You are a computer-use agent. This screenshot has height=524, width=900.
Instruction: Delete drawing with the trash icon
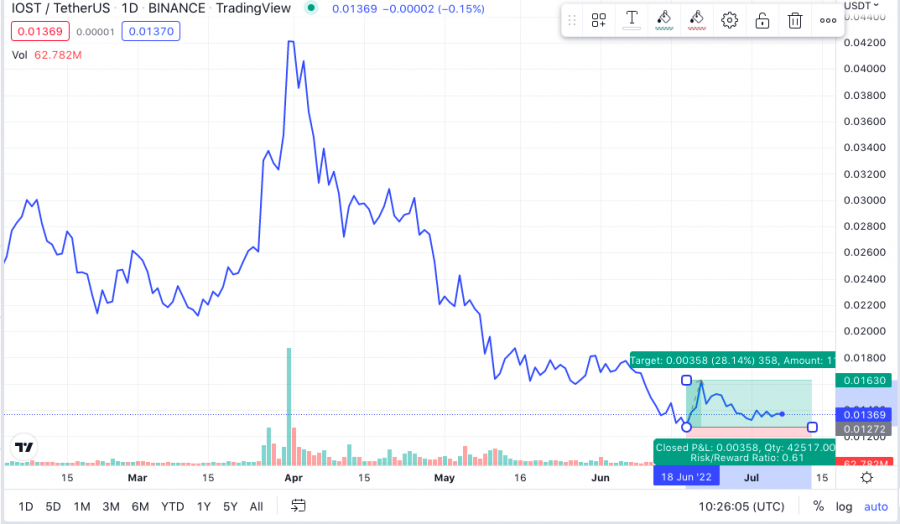point(795,21)
